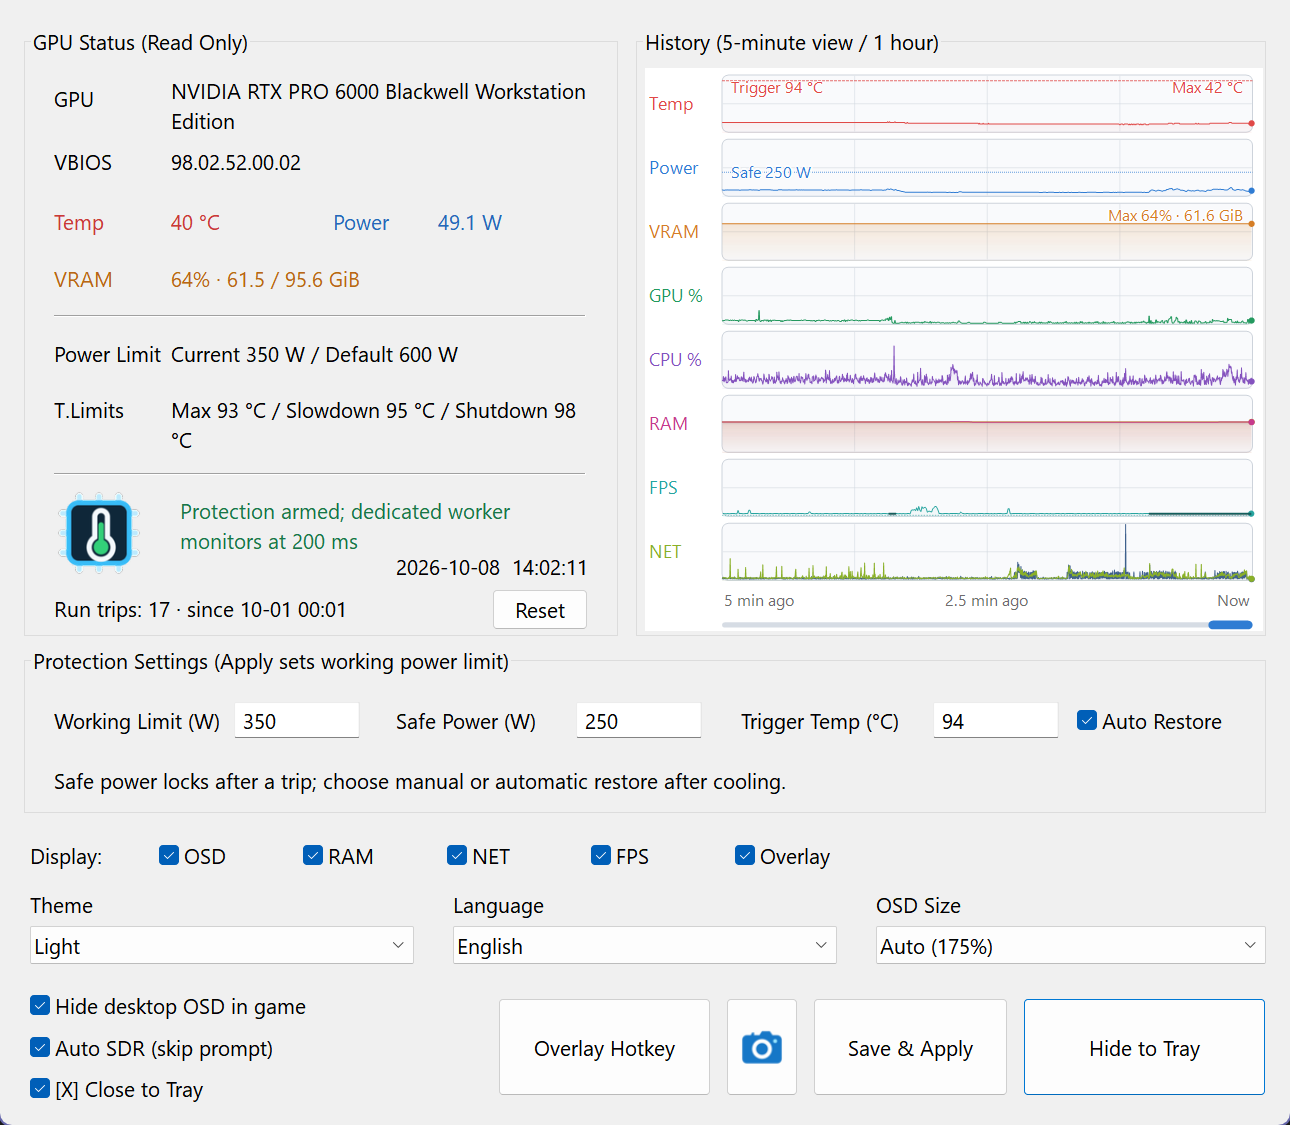Click the RAM history graph
Image resolution: width=1290 pixels, height=1125 pixels.
(987, 424)
